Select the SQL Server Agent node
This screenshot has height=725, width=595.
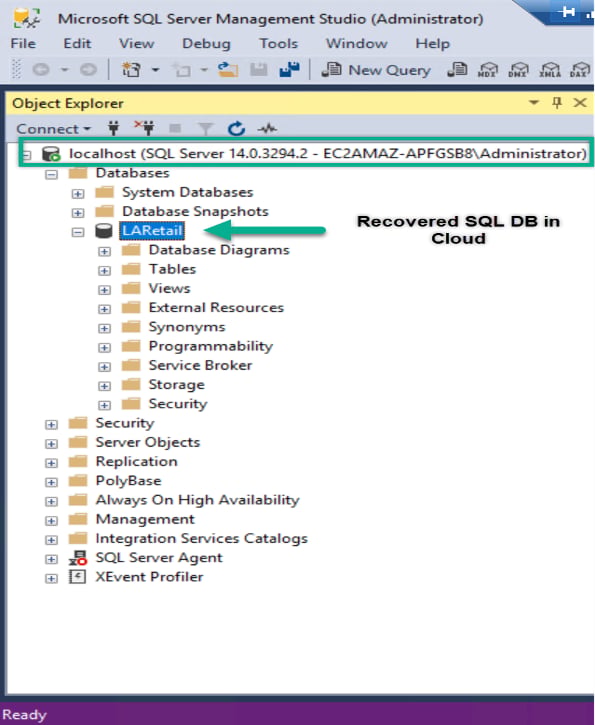click(x=159, y=558)
